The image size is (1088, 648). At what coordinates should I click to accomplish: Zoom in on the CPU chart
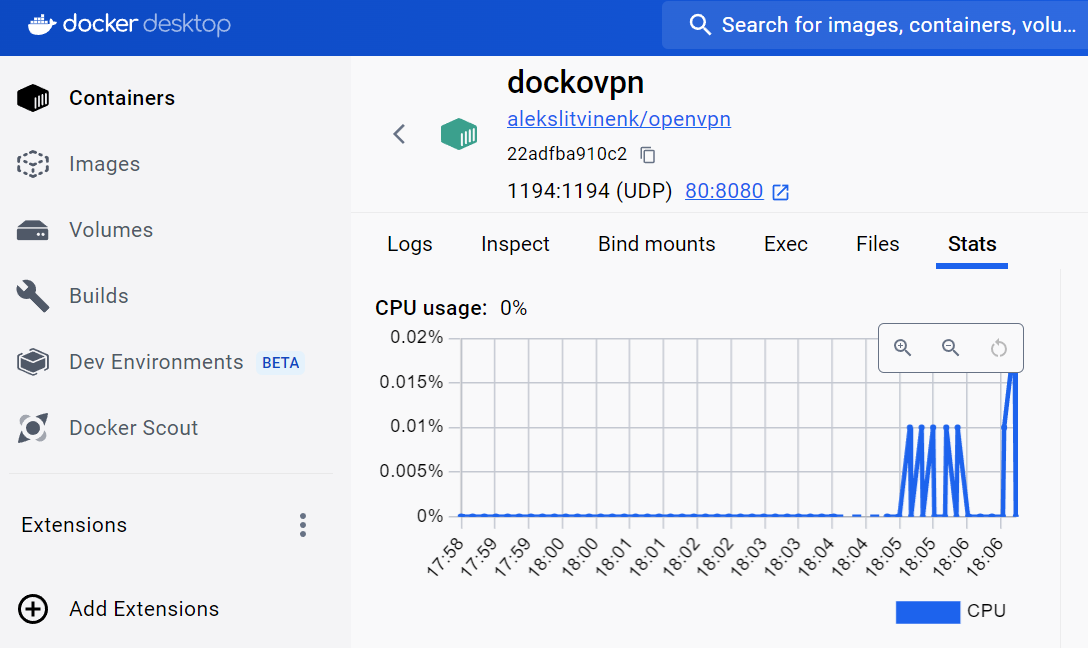902,348
